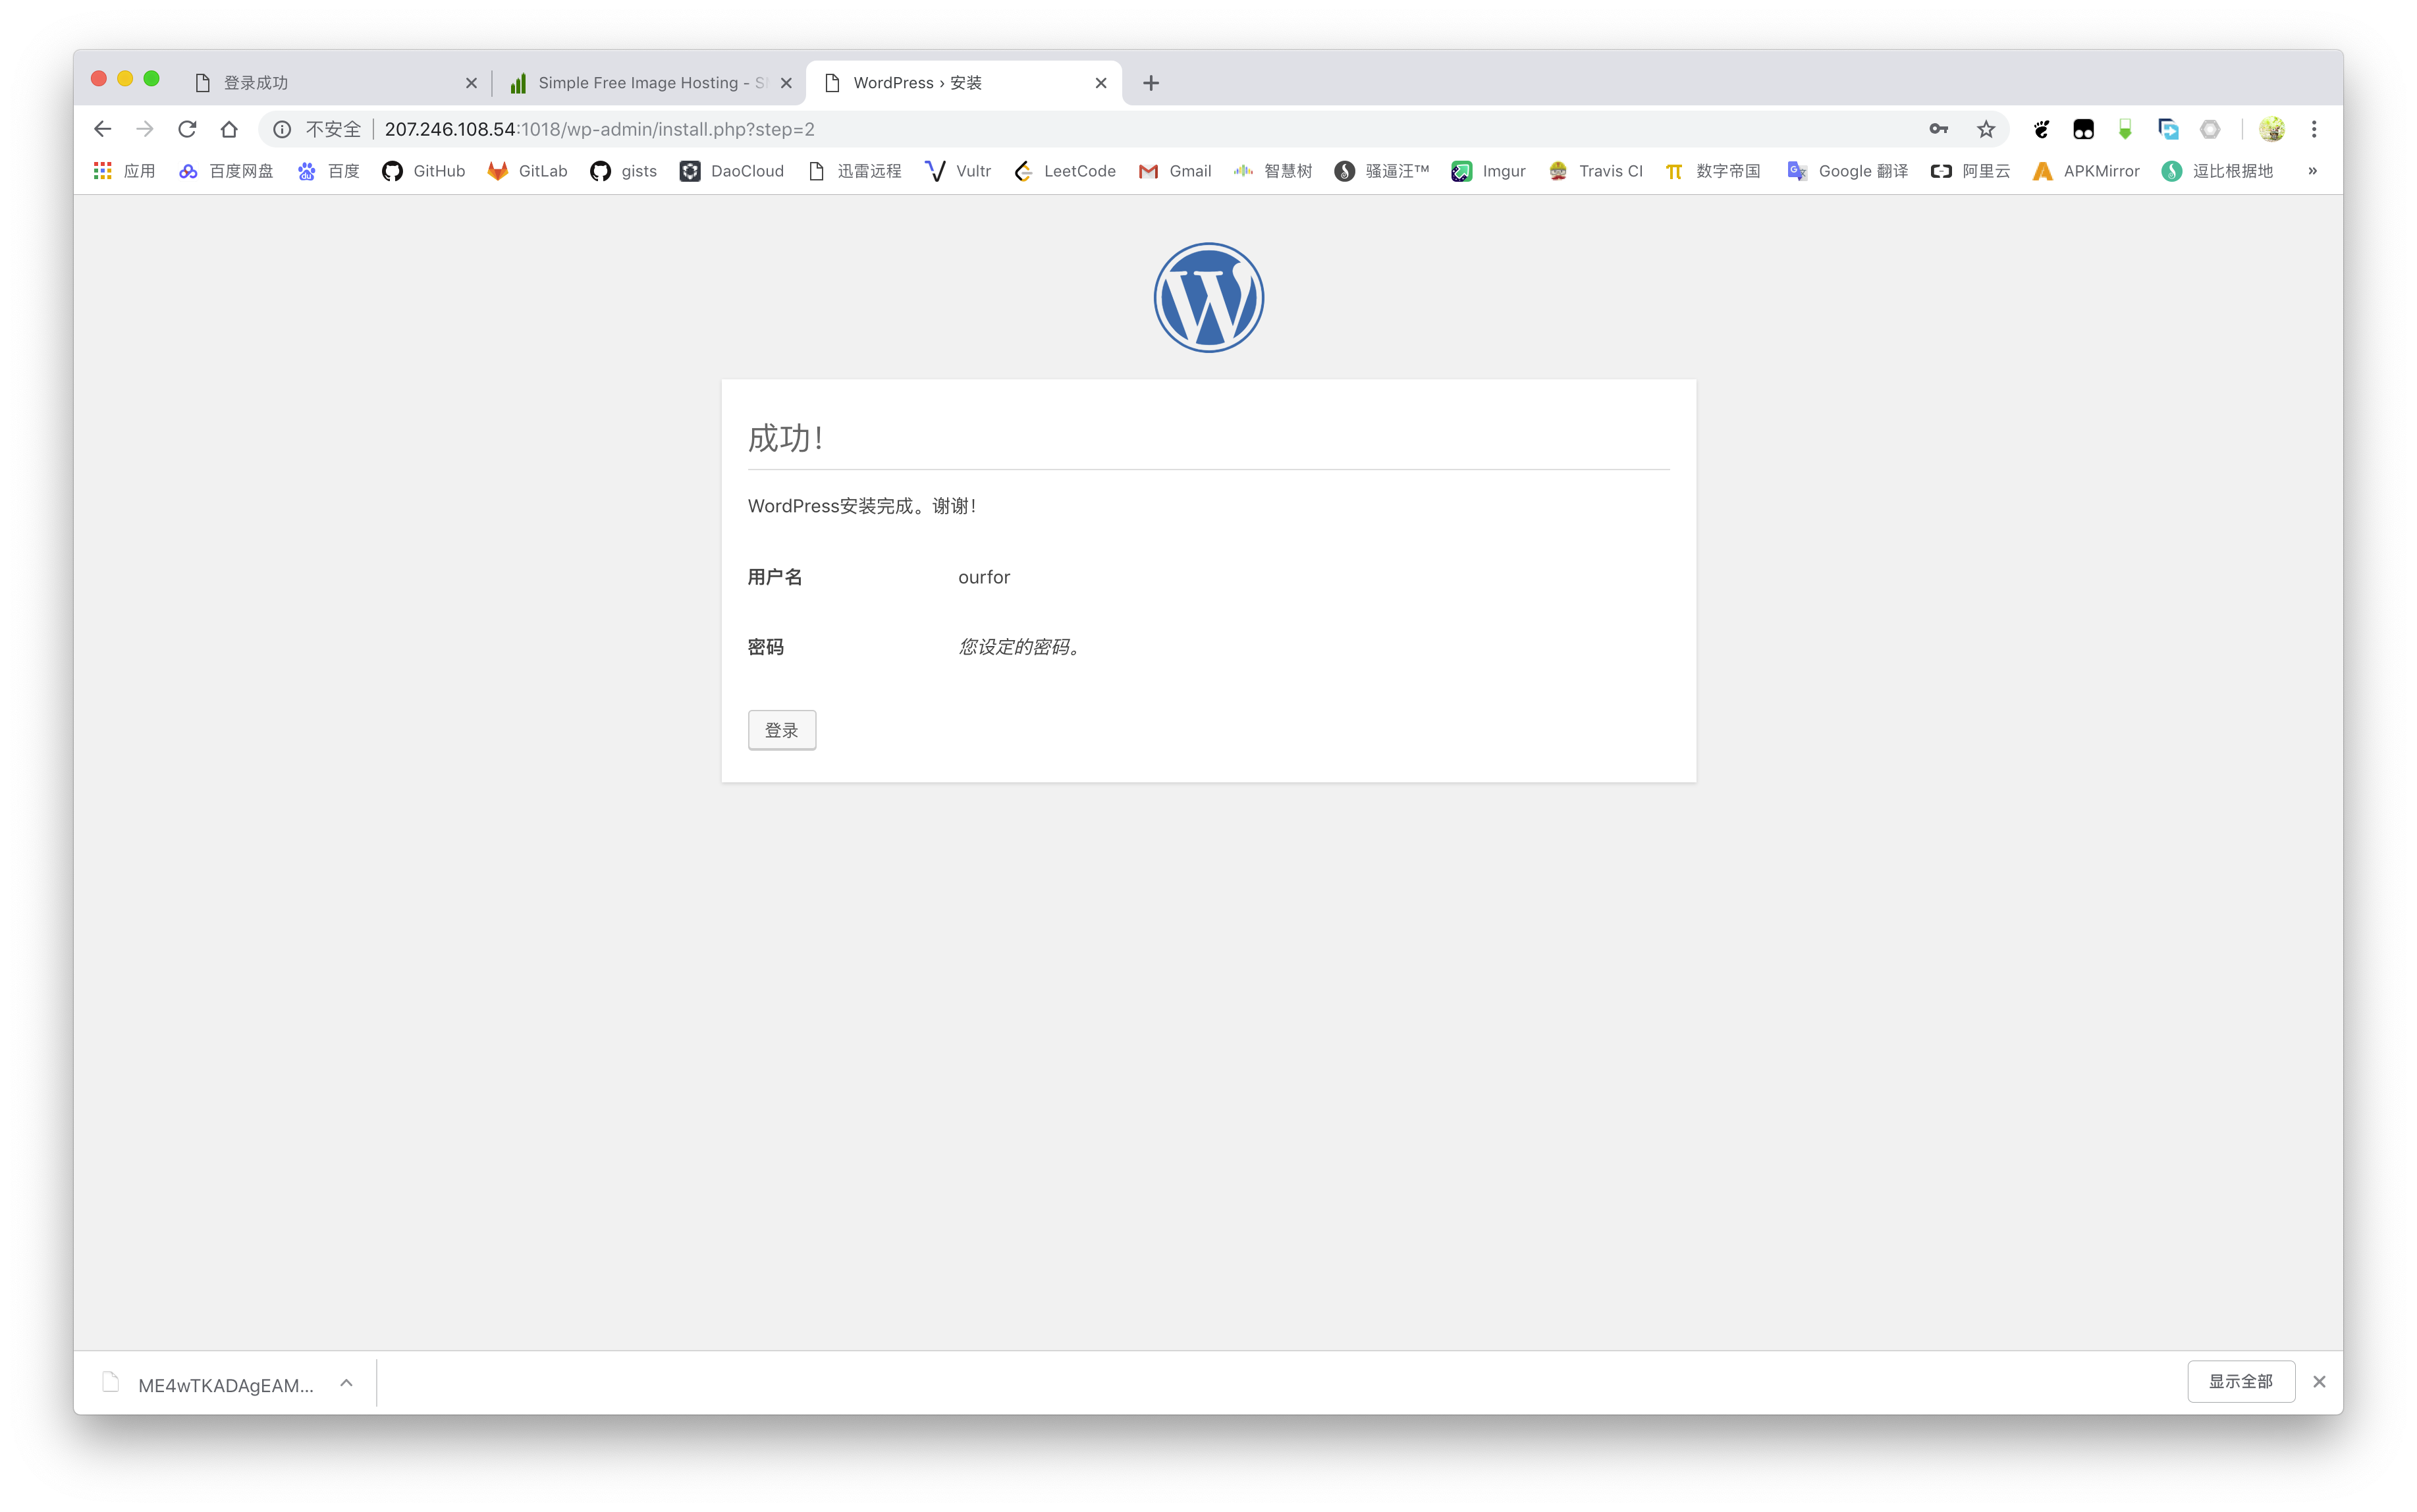Image resolution: width=2417 pixels, height=1512 pixels.
Task: Open the 逗比根据地 bookmark
Action: coord(2218,171)
